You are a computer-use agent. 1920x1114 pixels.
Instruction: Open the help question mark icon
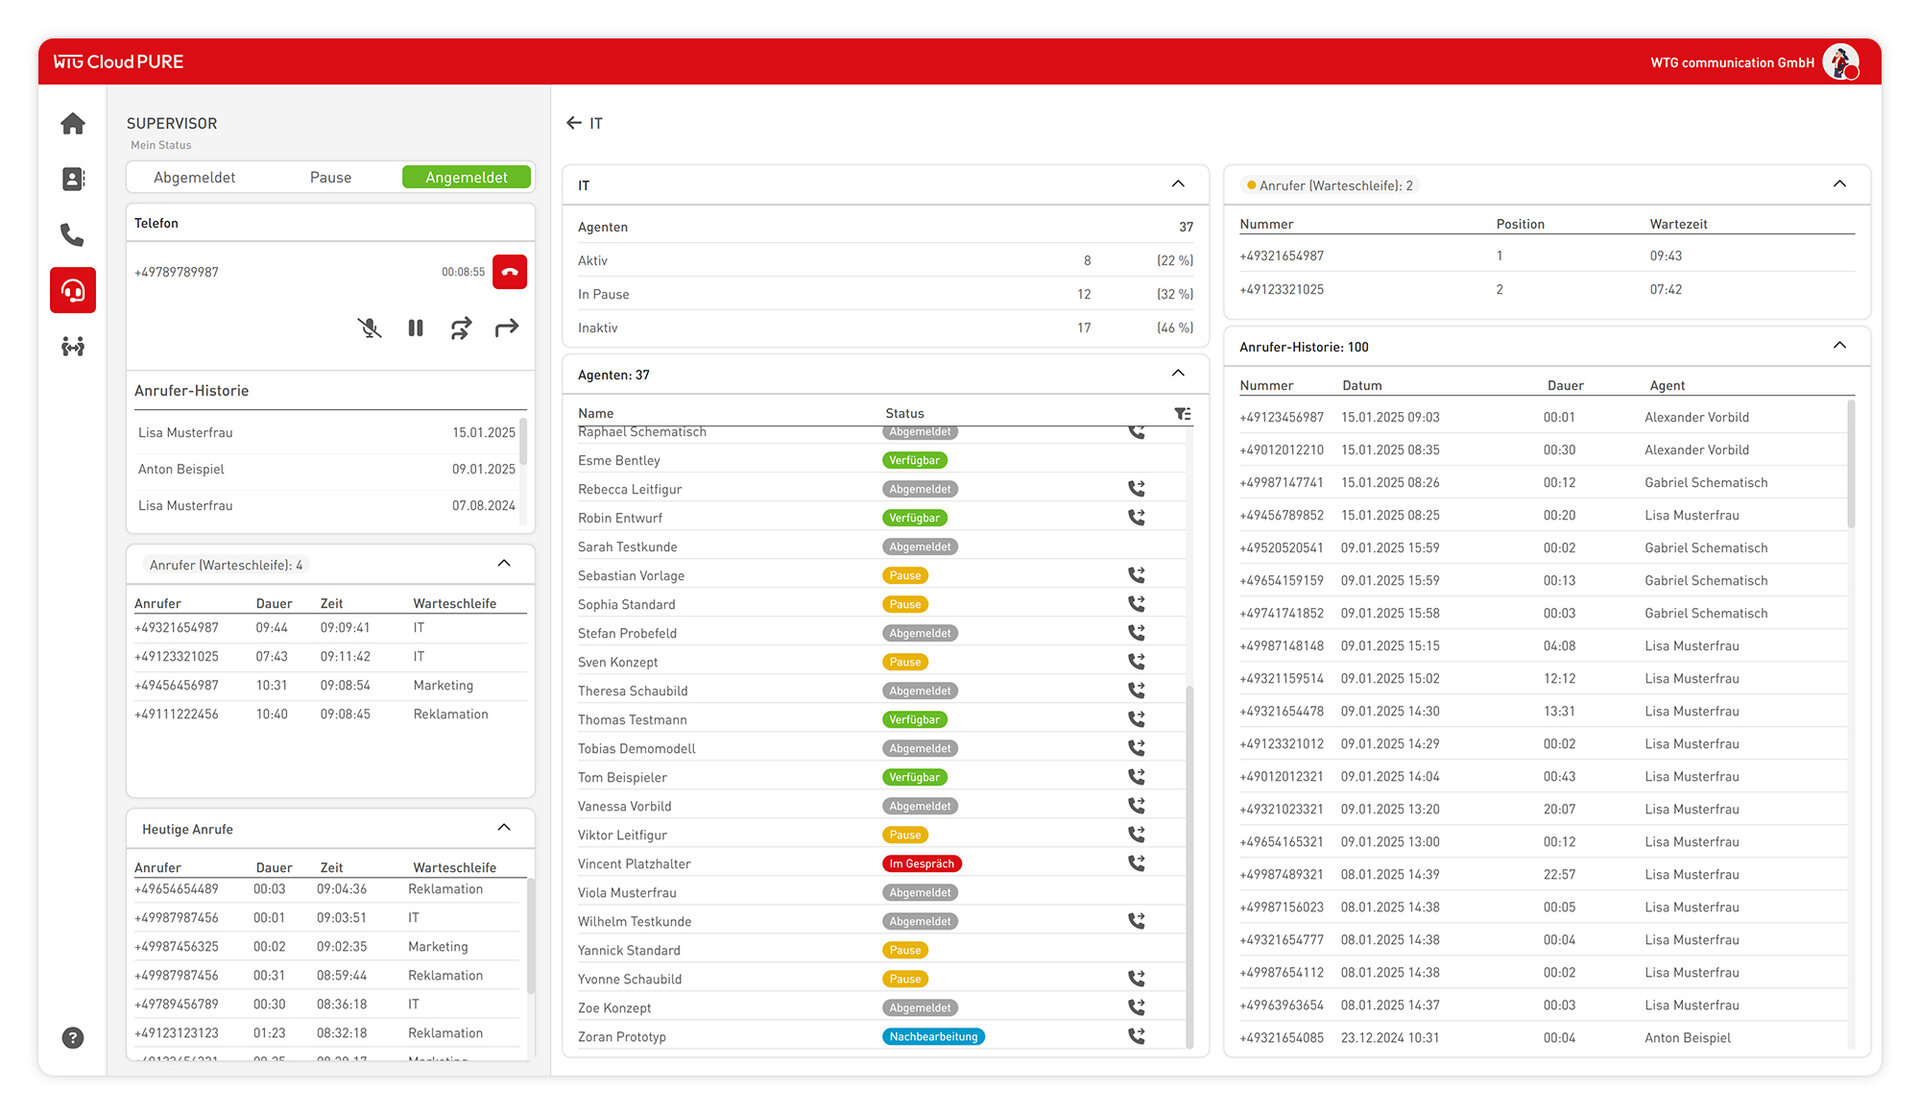[73, 1038]
